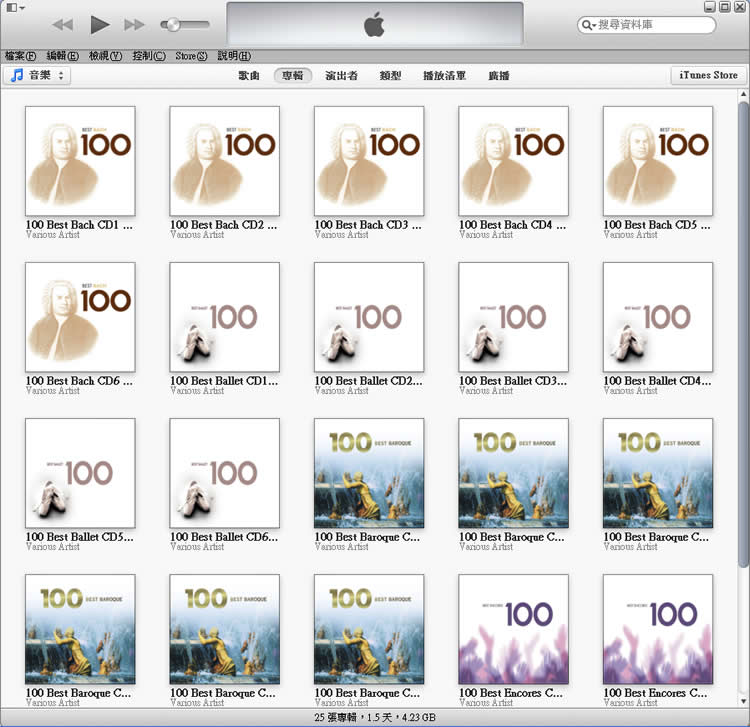Select the 100 Best Ballet CD2 album cover
Screen dimensions: 750x727
pyautogui.click(x=369, y=317)
